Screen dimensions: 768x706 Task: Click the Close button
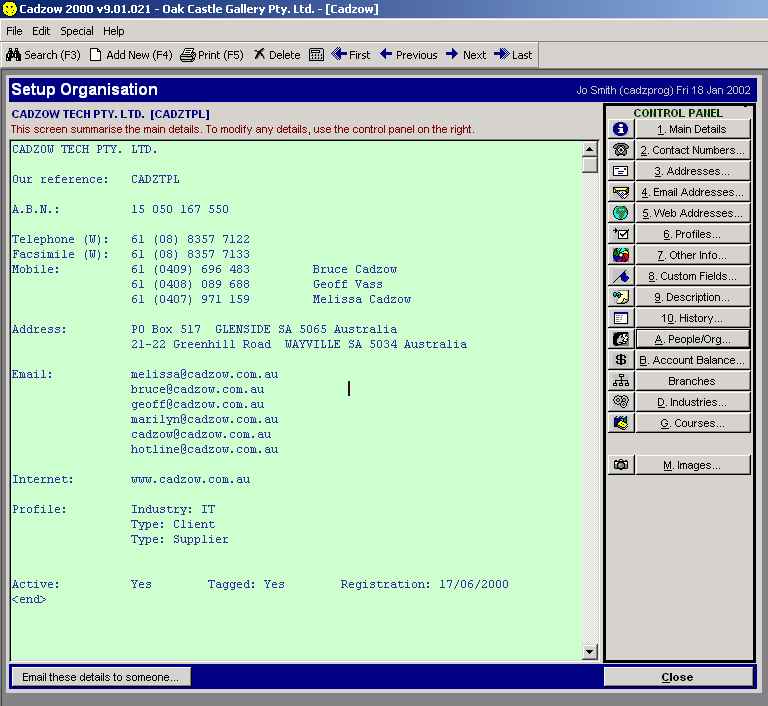678,677
